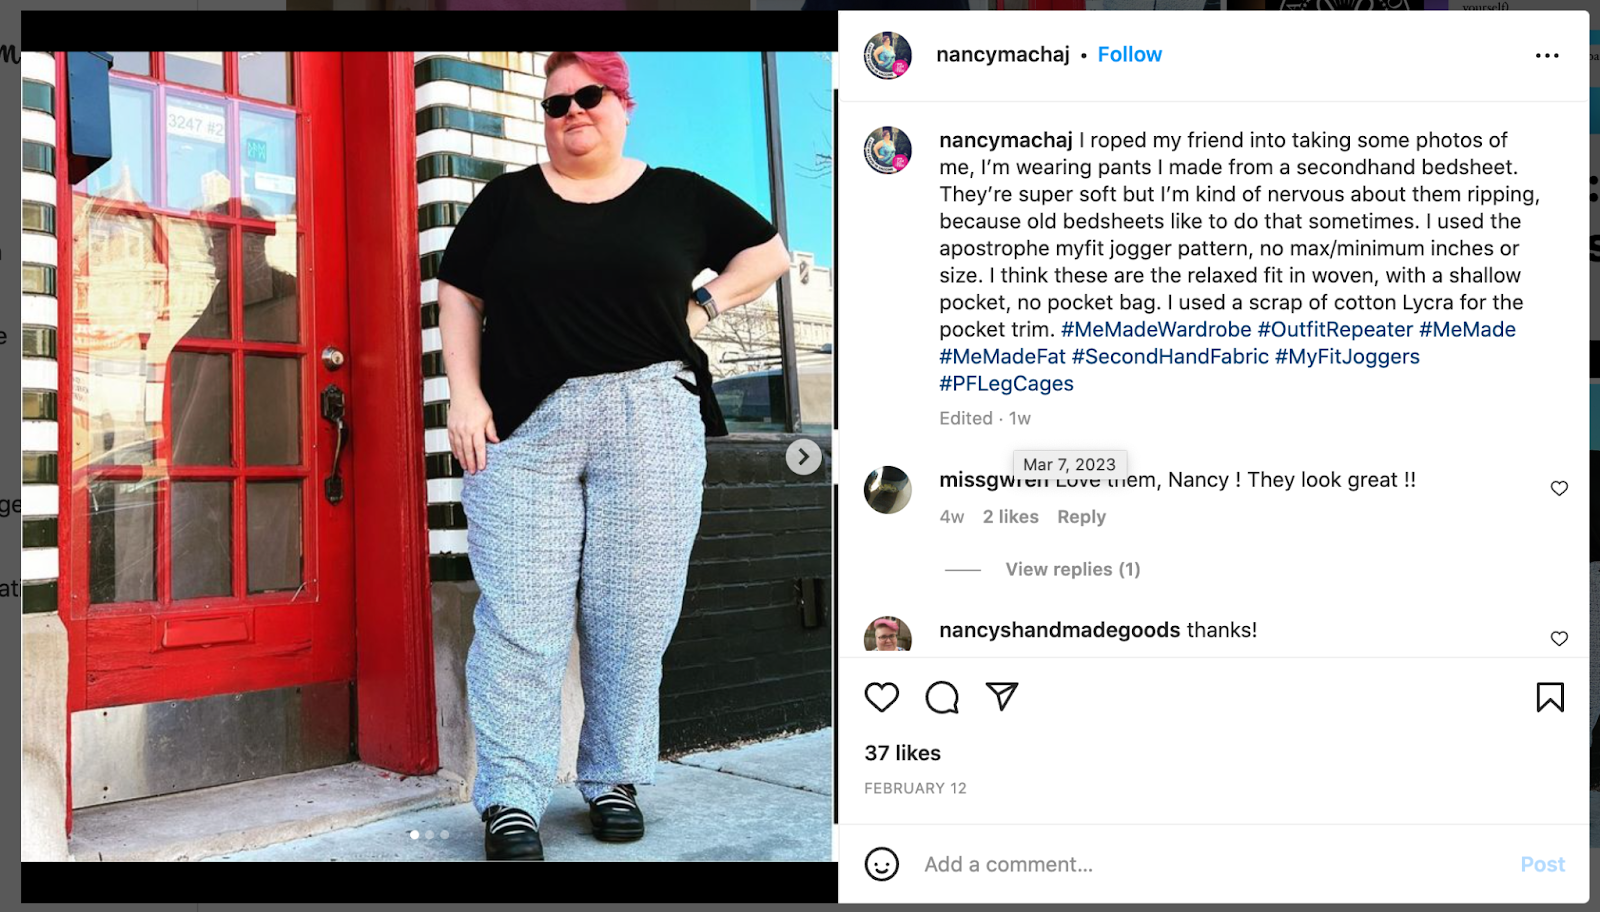Like the post with the heart icon
The image size is (1600, 912).
pos(882,697)
